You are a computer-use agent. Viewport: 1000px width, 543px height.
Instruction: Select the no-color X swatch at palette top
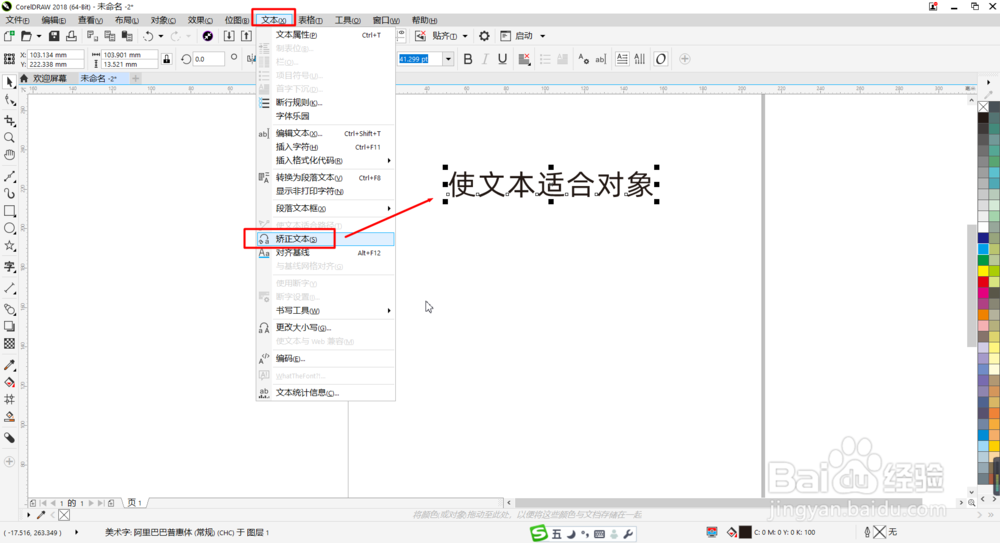point(983,107)
